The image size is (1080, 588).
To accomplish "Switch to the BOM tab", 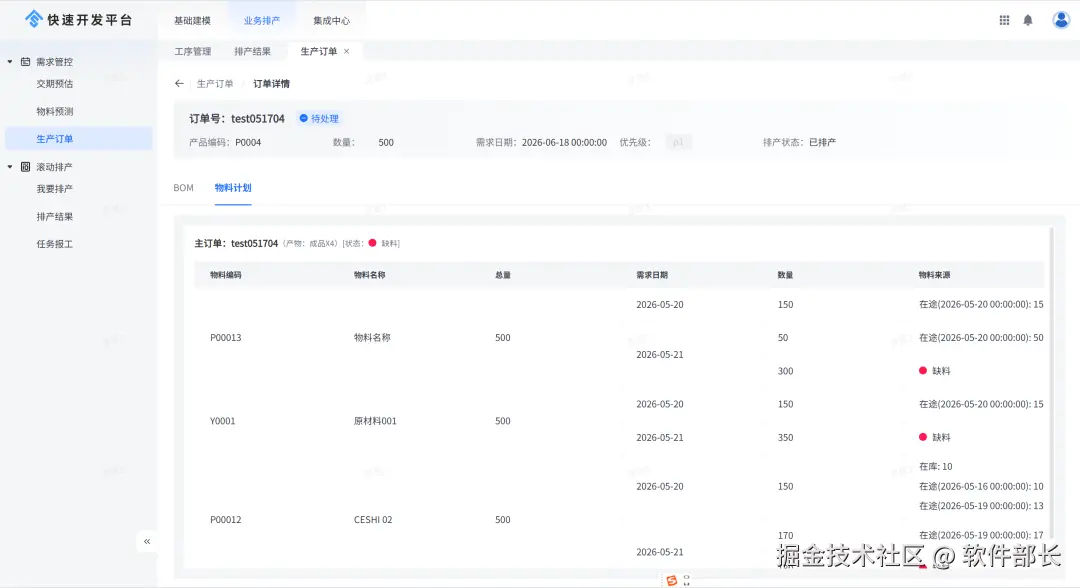I will (183, 187).
